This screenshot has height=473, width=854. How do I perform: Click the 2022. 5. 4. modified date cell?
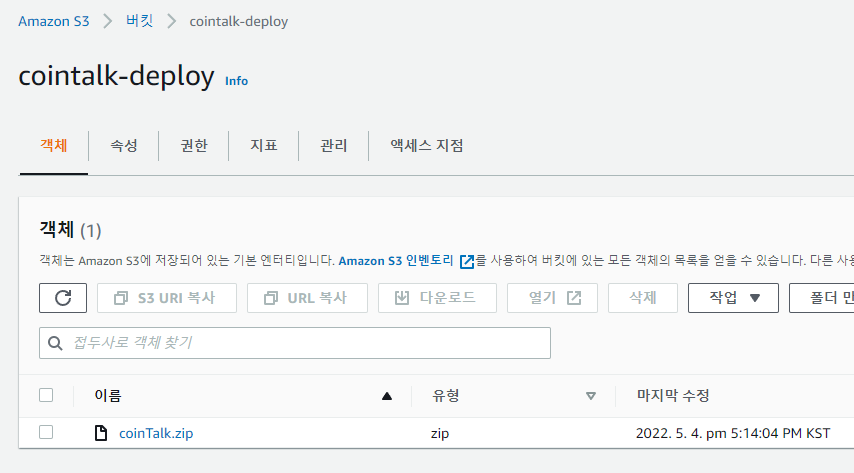pos(733,433)
